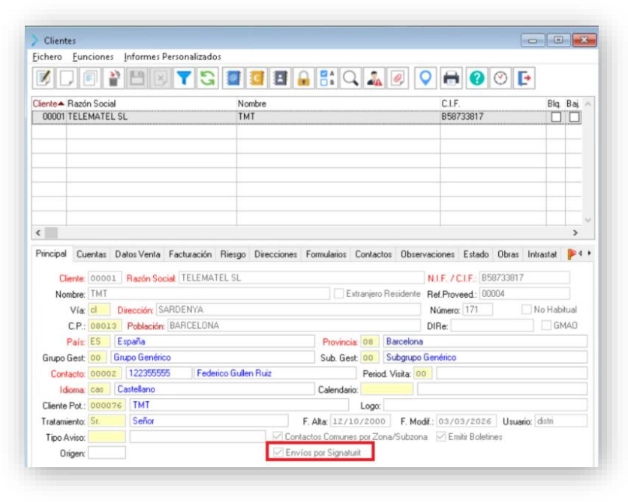The width and height of the screenshot is (628, 502).
Task: Select the 00001 TELEMATEL SL grid row
Action: (x=306, y=117)
